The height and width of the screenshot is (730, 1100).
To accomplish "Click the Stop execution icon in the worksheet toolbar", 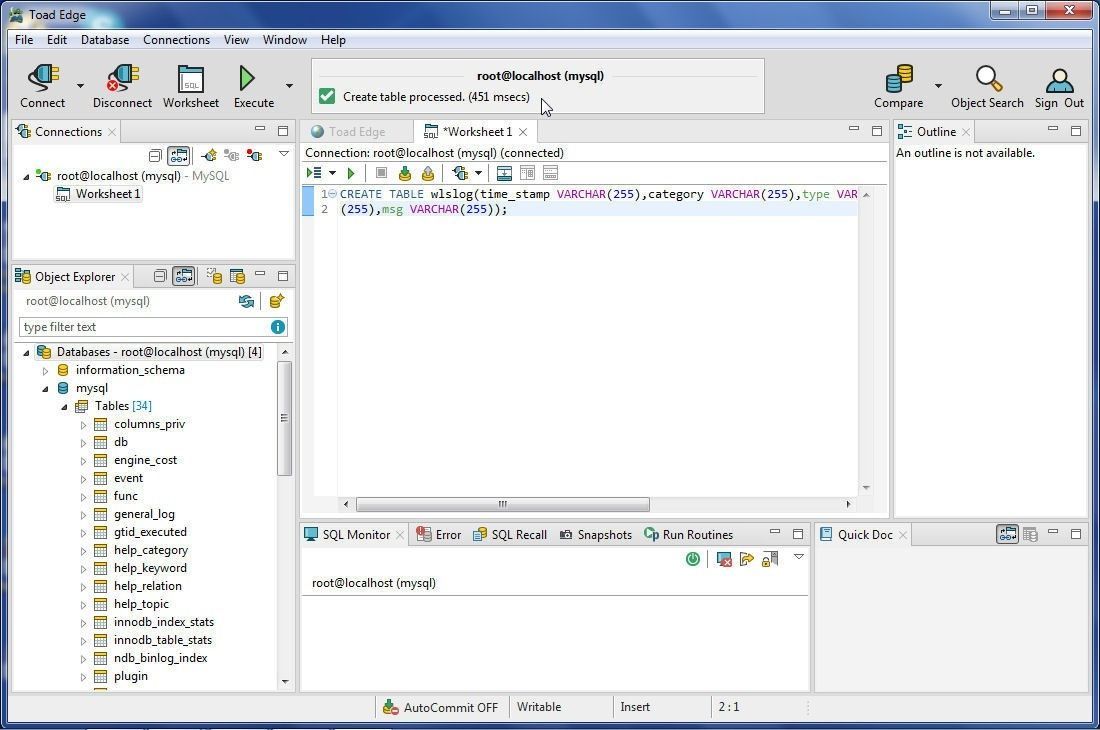I will (x=382, y=173).
